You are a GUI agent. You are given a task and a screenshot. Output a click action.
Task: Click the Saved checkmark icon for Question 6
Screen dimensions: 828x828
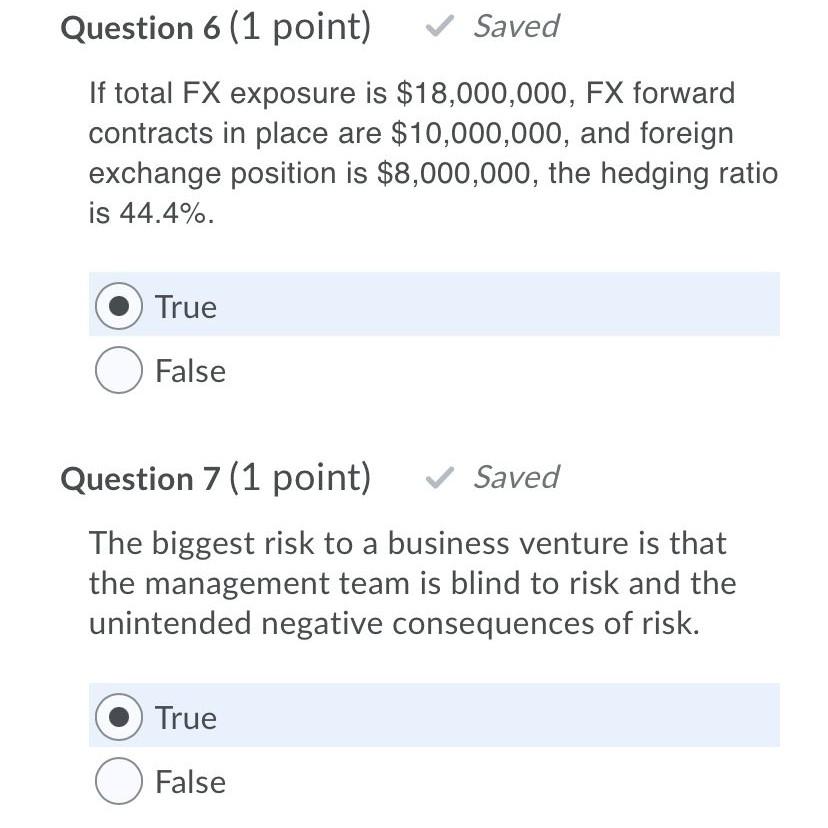[x=437, y=27]
